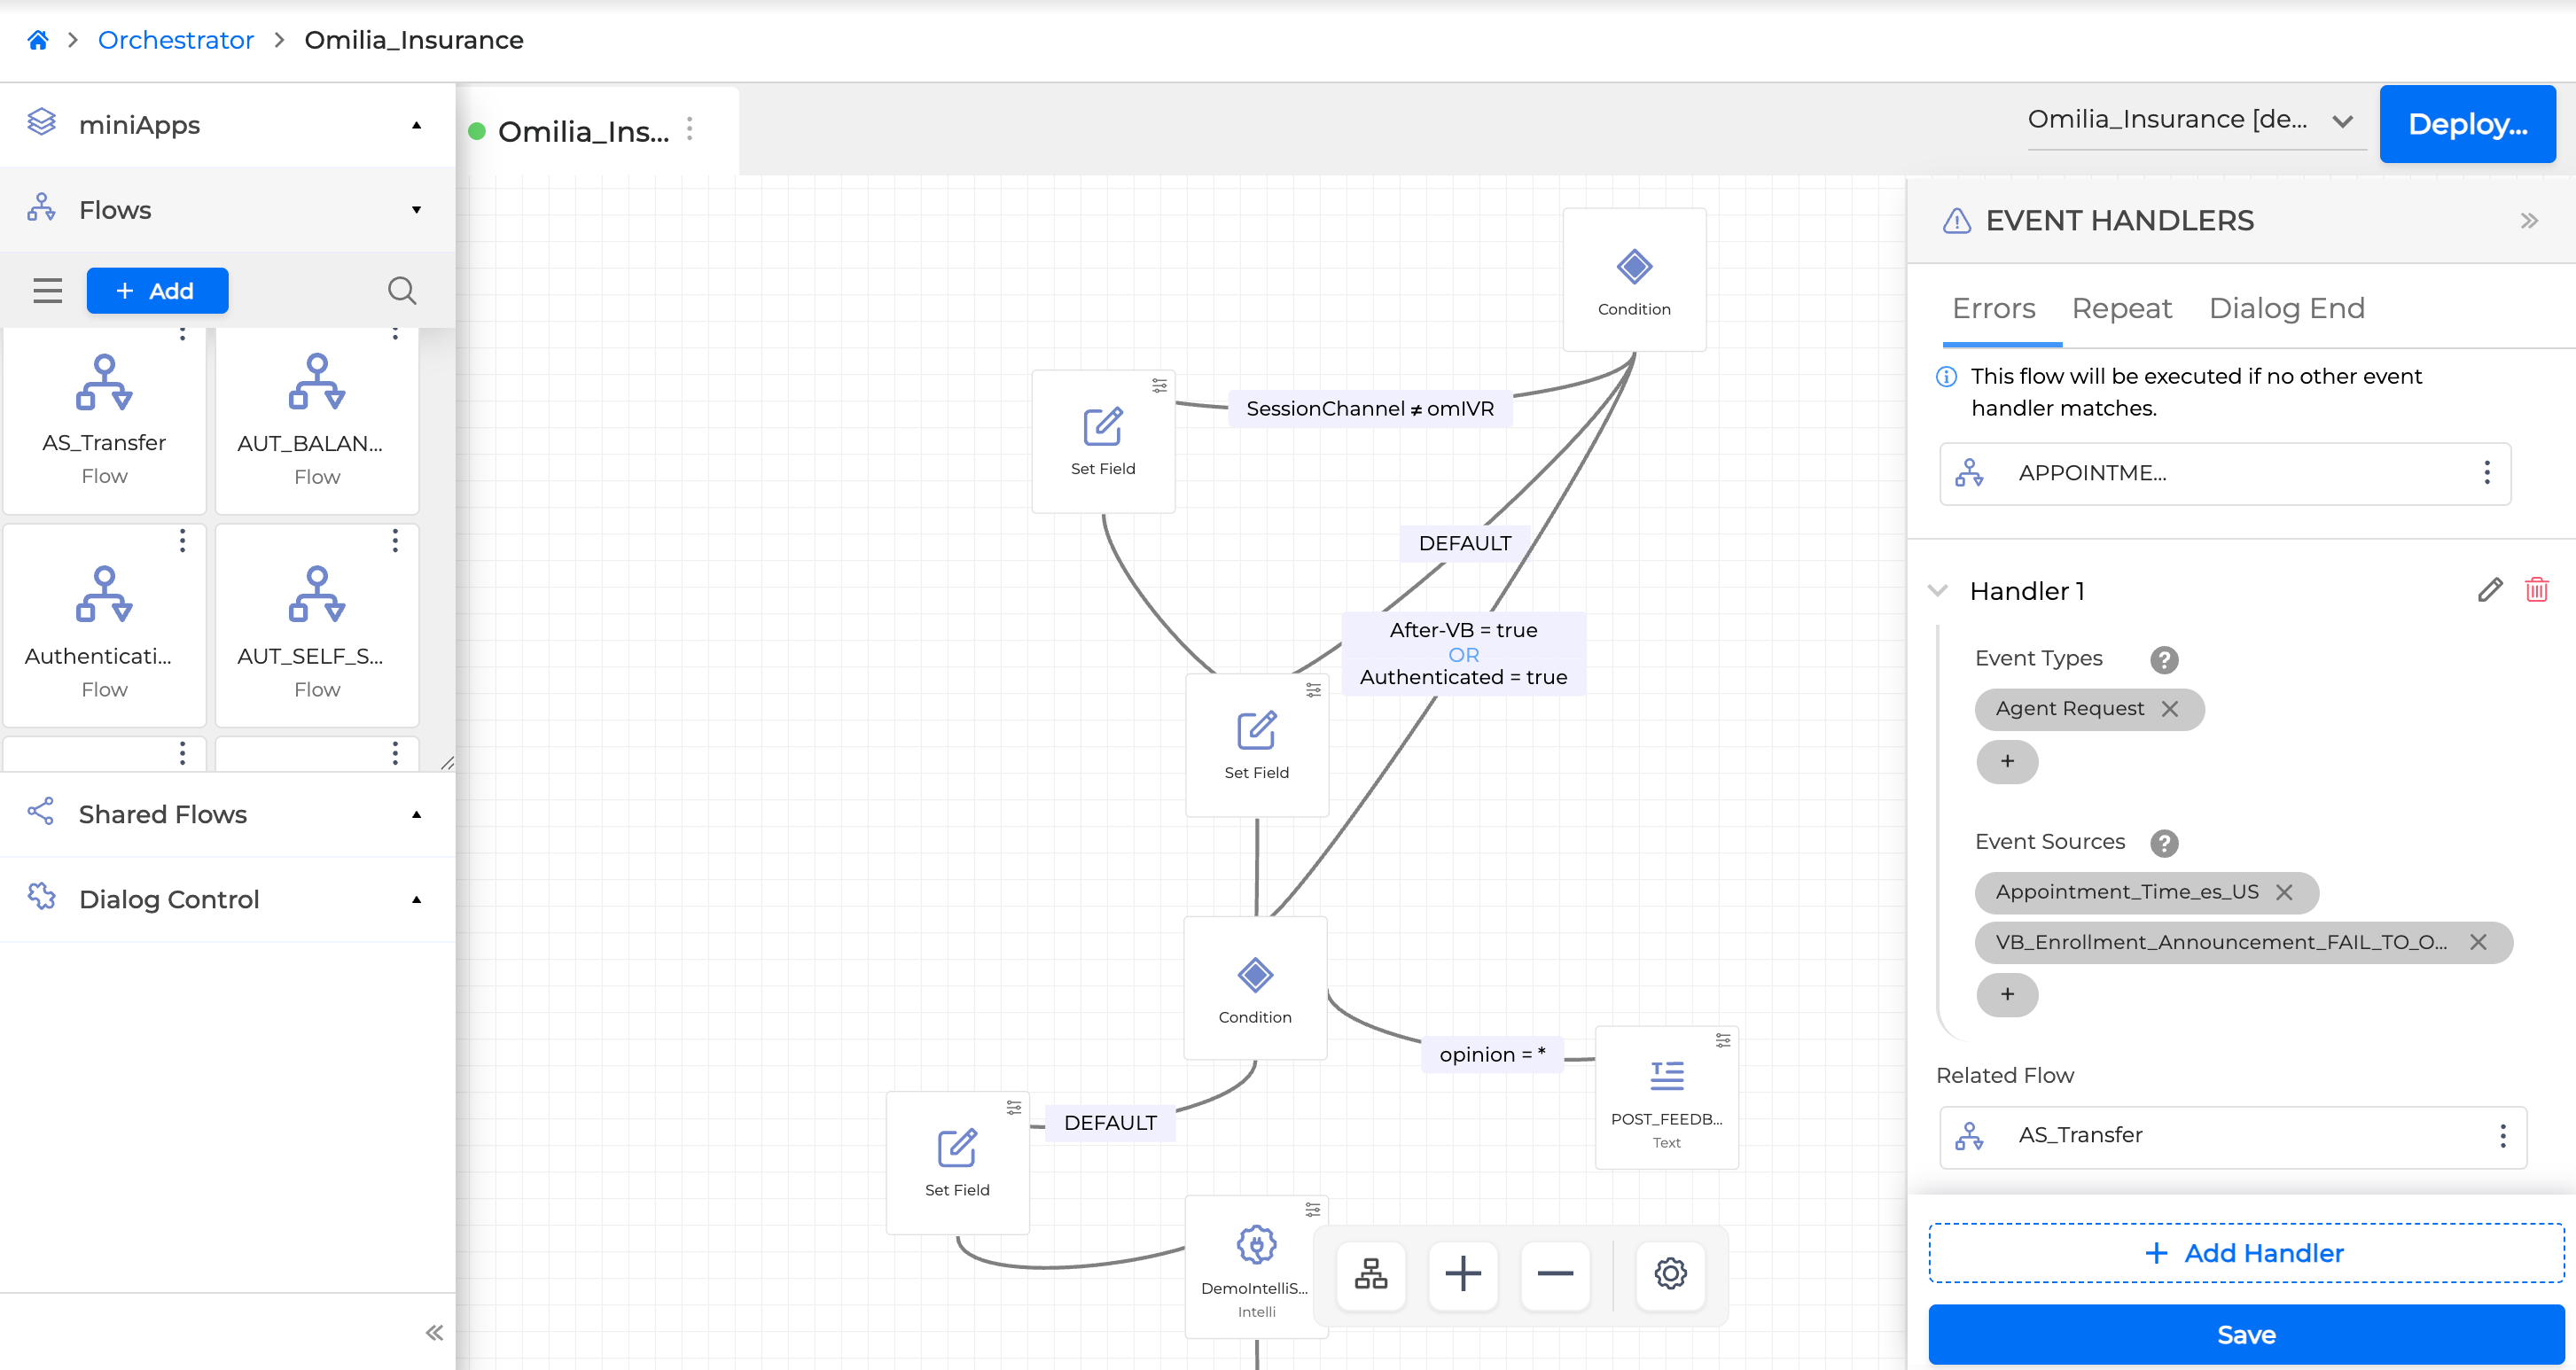
Task: Edit Handler 1 with pencil icon
Action: click(x=2489, y=590)
